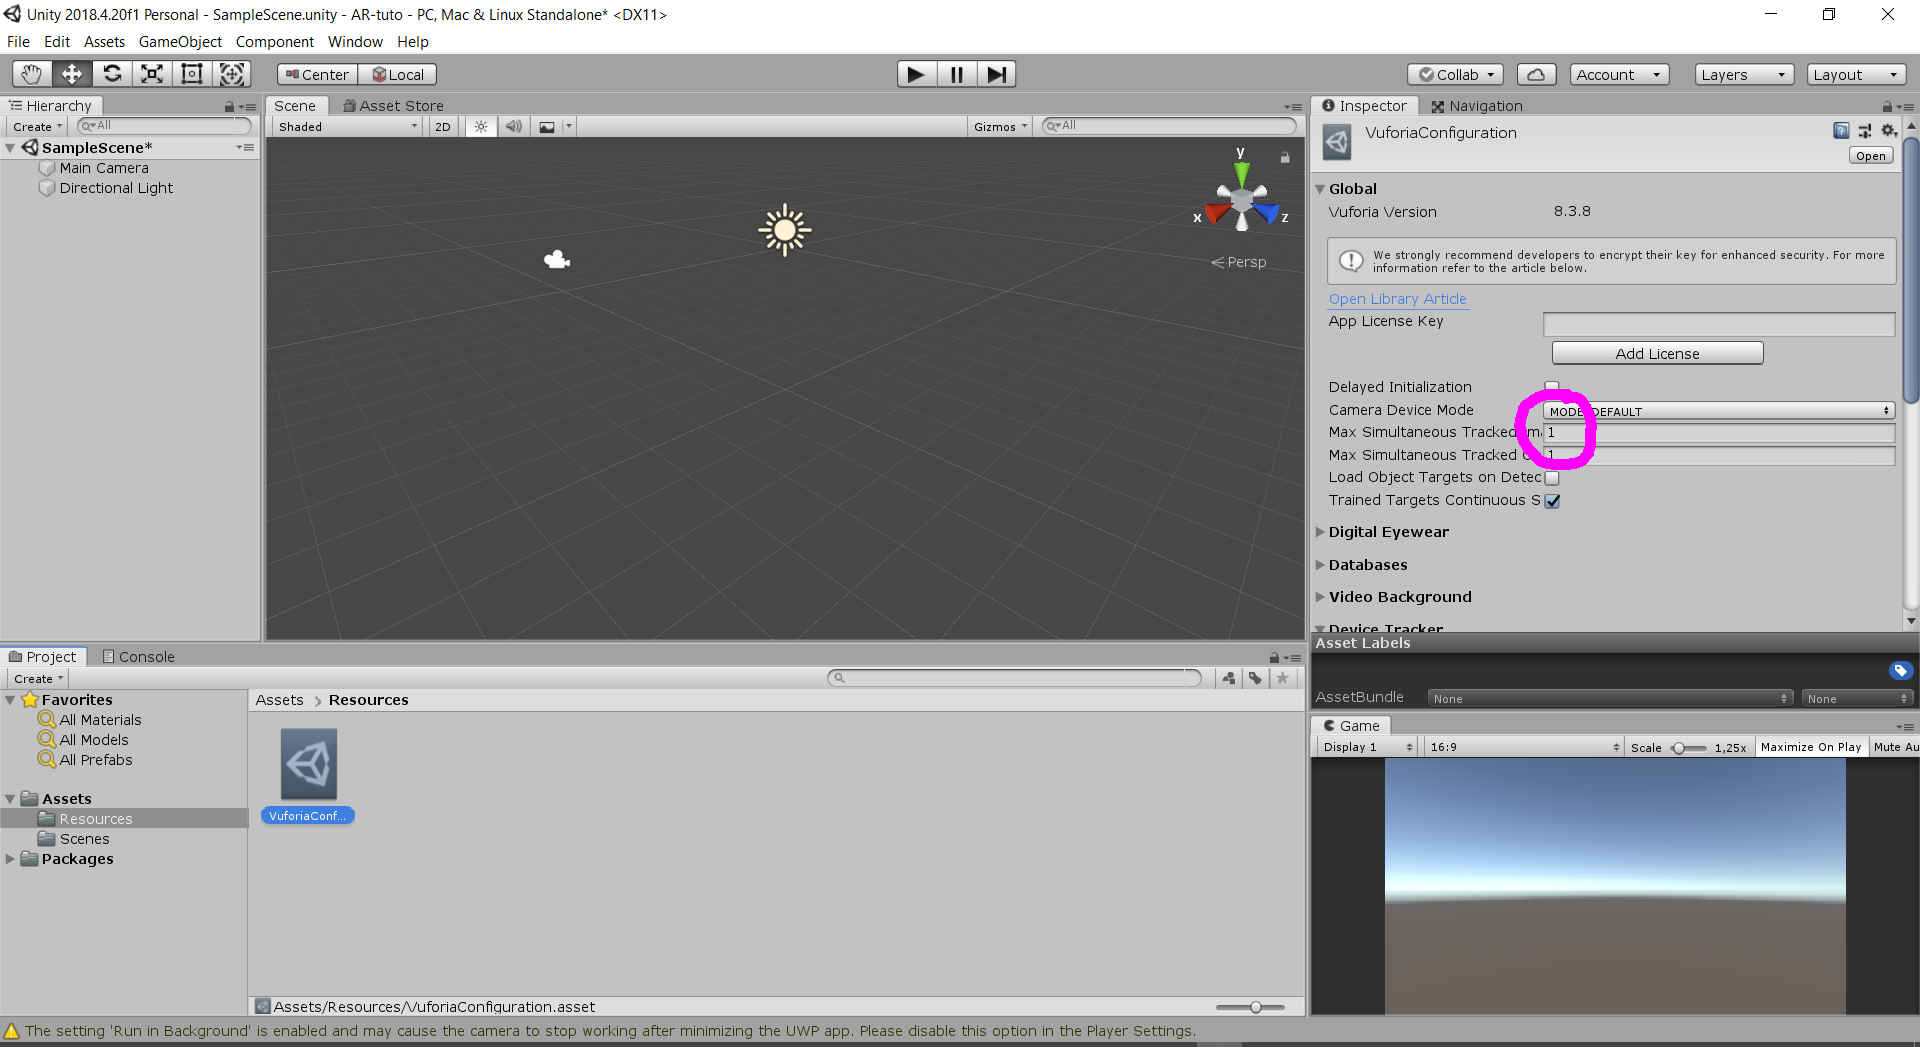Select the Rotate tool
Image resolution: width=1920 pixels, height=1047 pixels.
pyautogui.click(x=112, y=74)
